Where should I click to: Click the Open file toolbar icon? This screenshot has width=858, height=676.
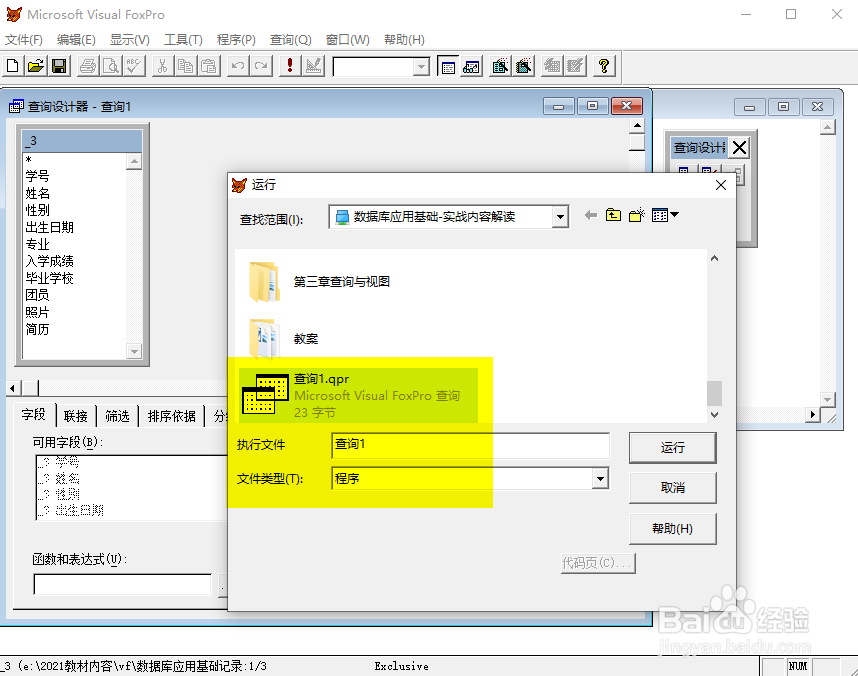click(36, 66)
